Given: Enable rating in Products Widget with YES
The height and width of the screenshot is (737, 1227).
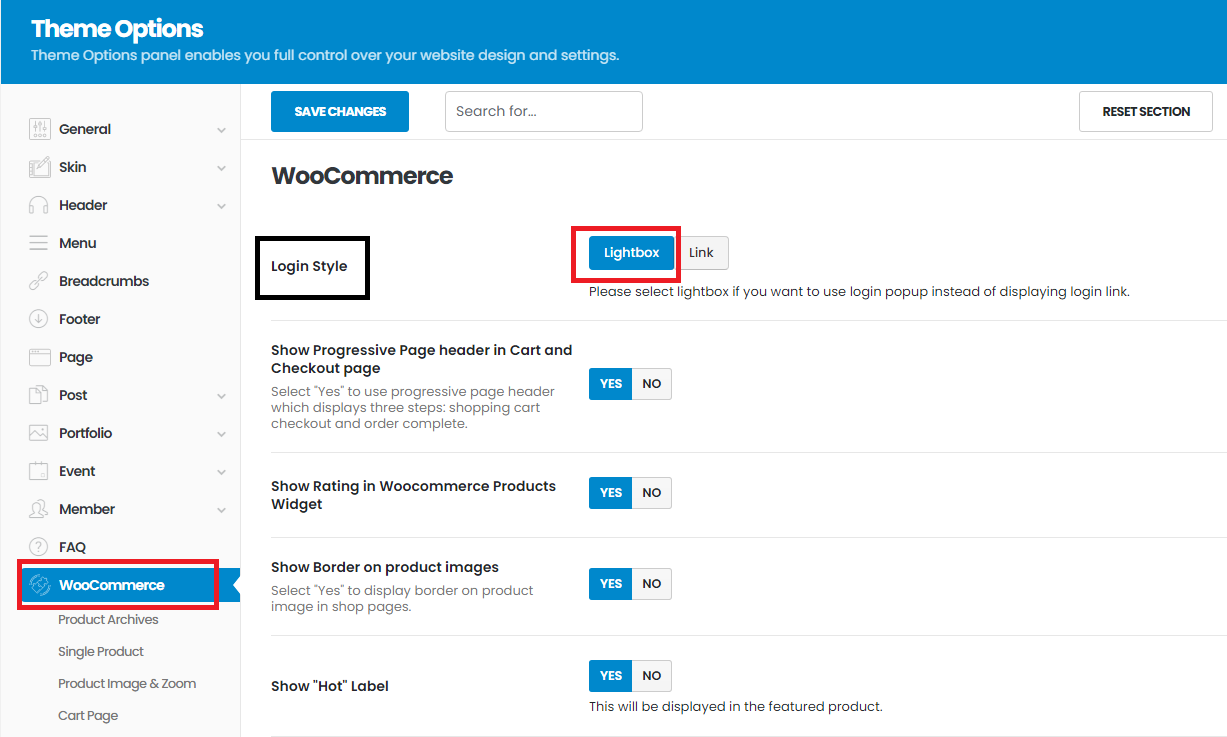Looking at the screenshot, I should [610, 493].
